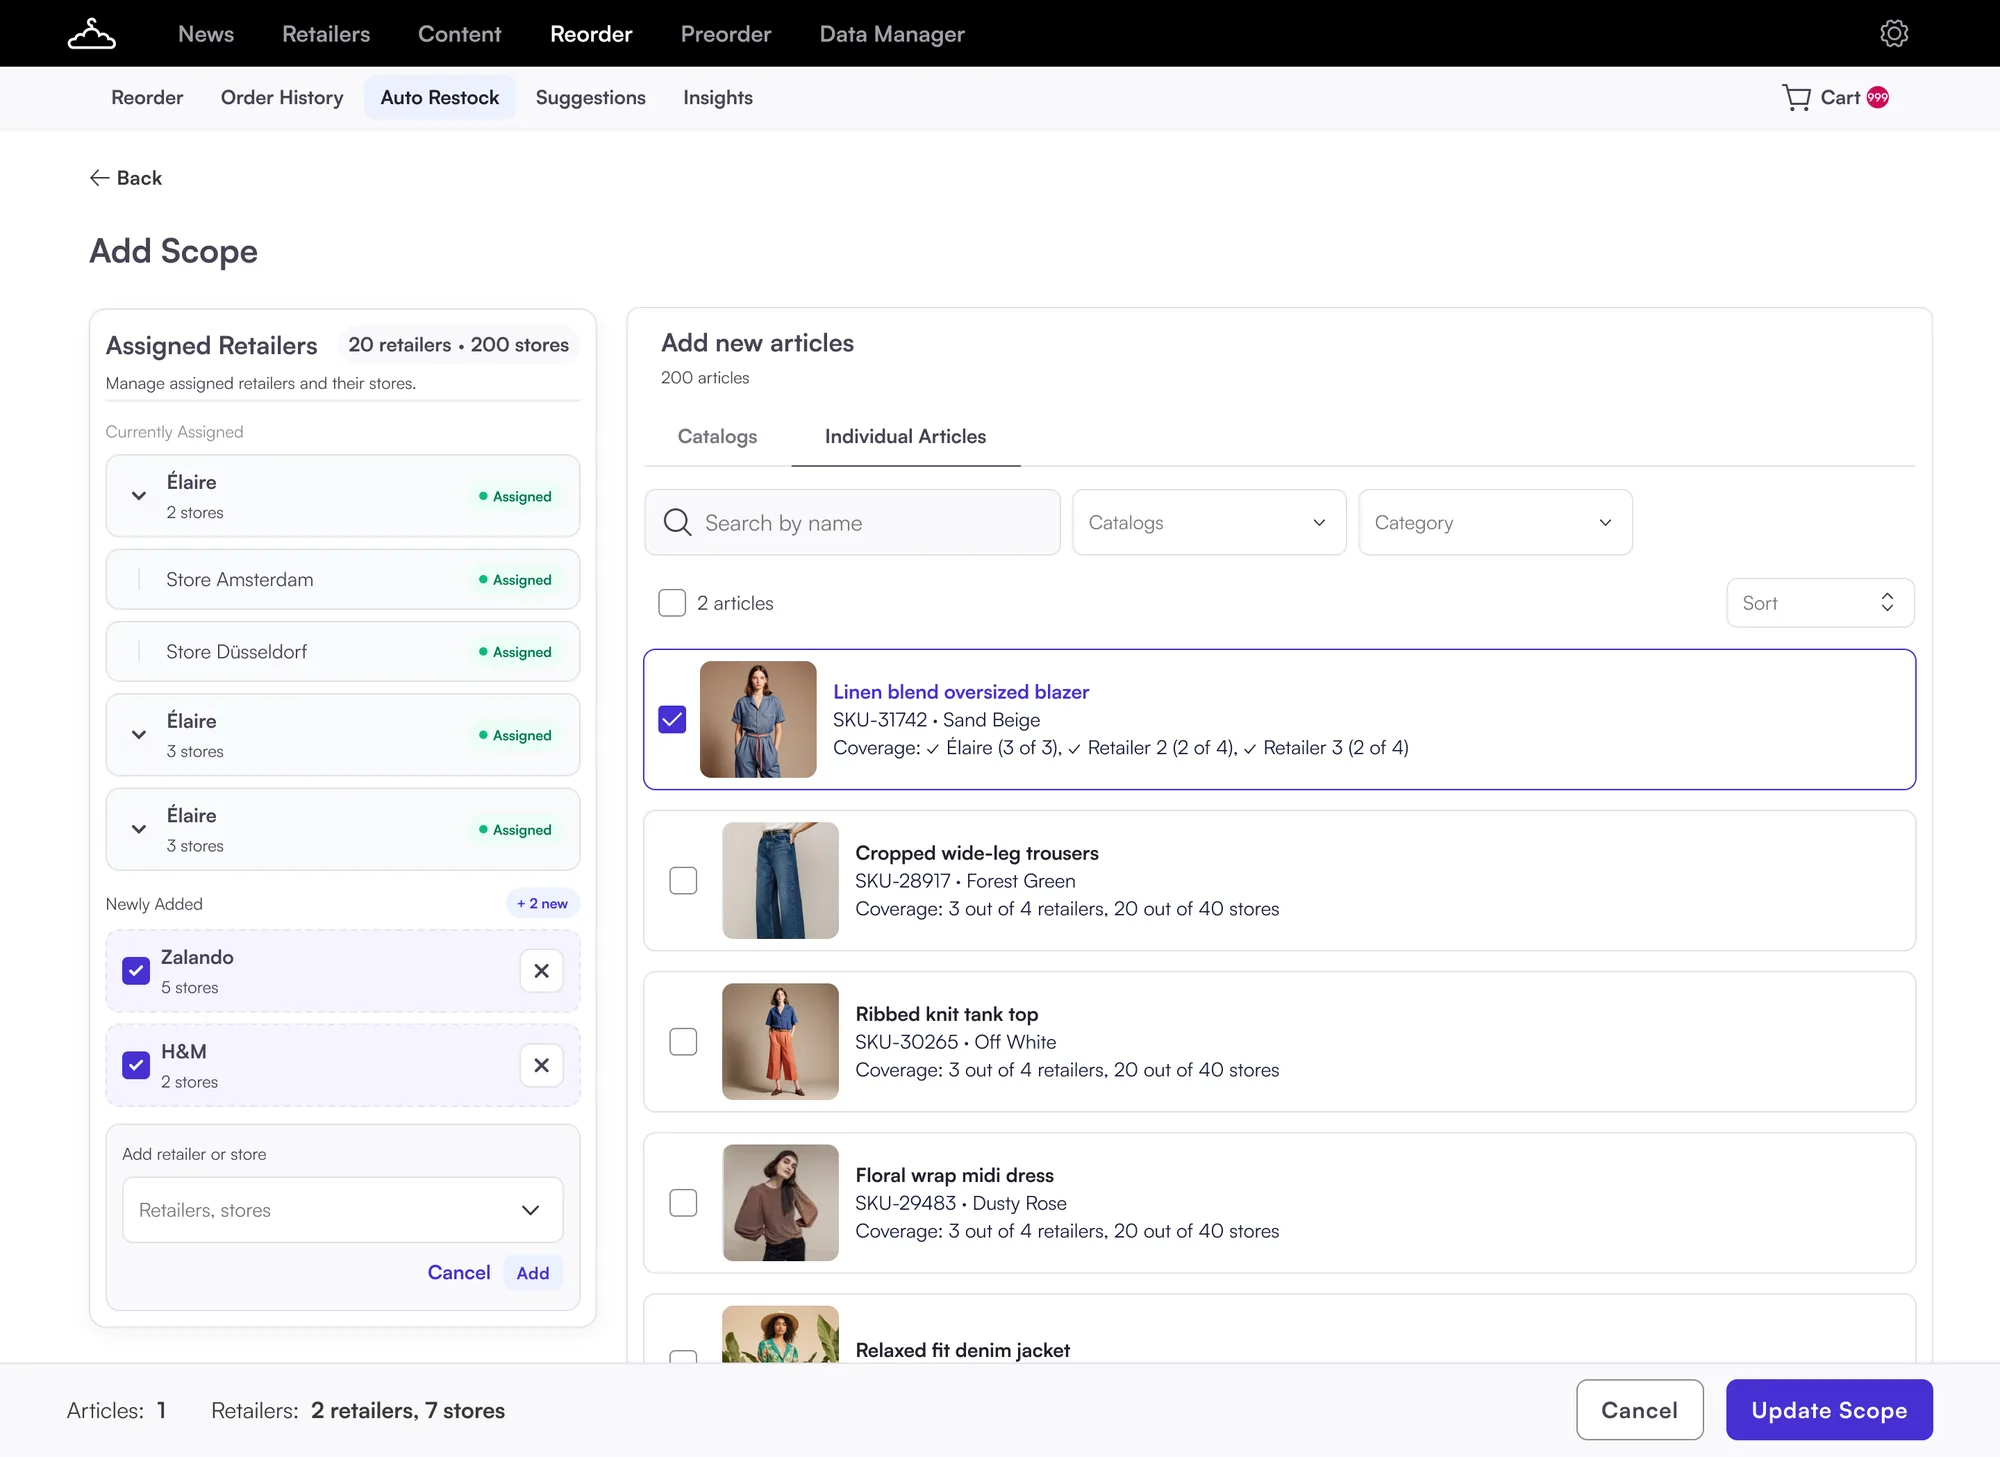
Task: Open the Category filter dropdown
Action: pyautogui.click(x=1495, y=522)
